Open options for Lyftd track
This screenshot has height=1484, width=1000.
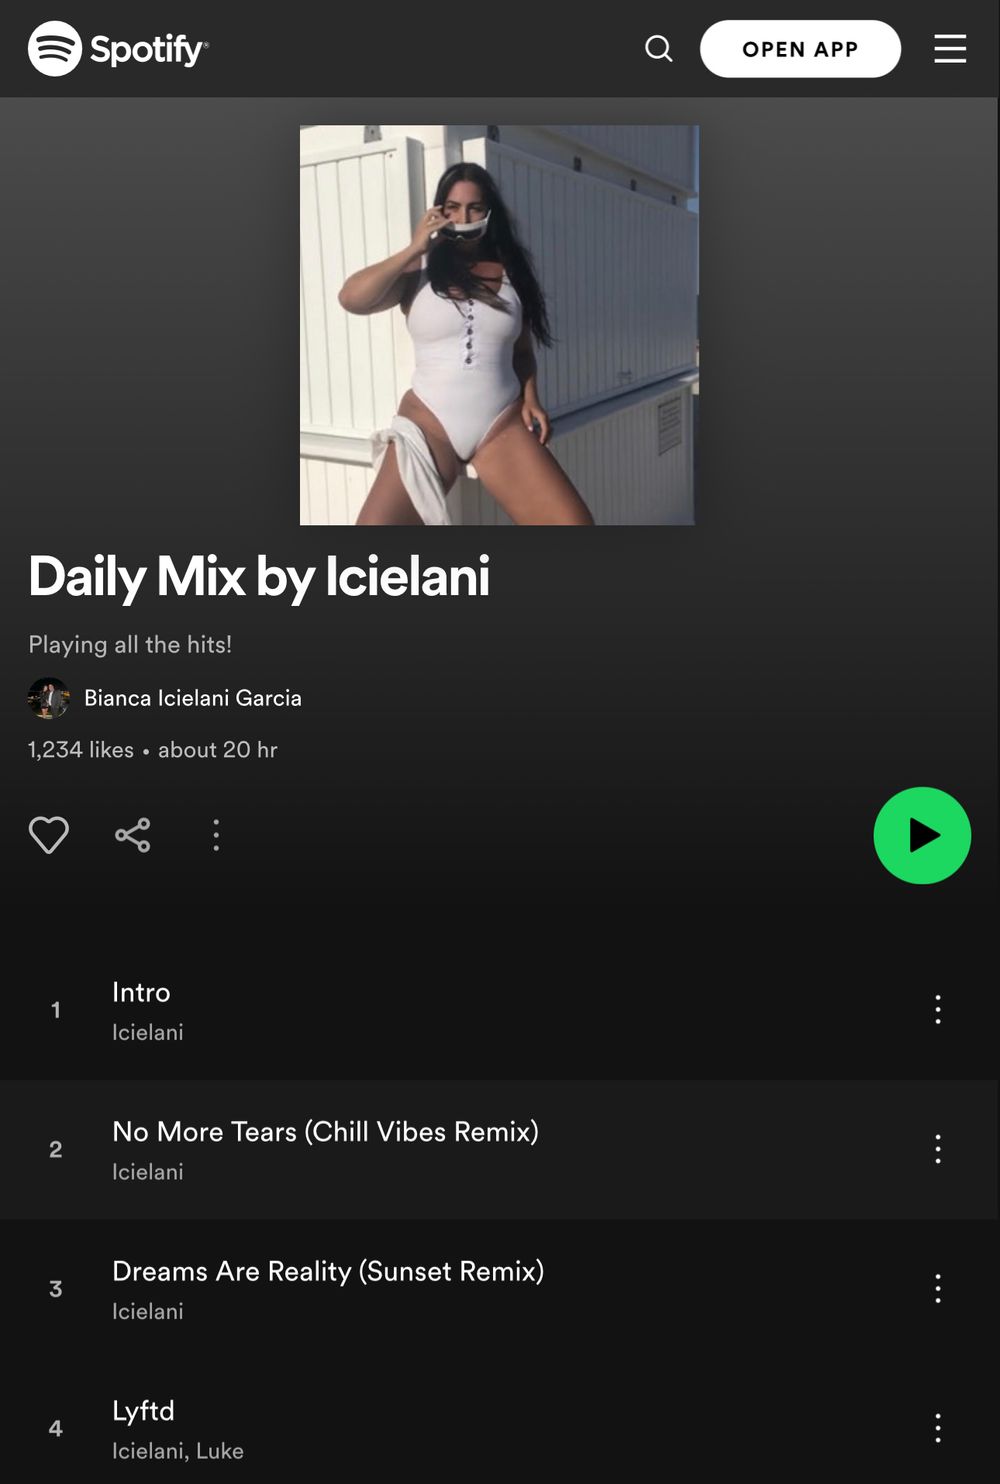[x=938, y=1428]
